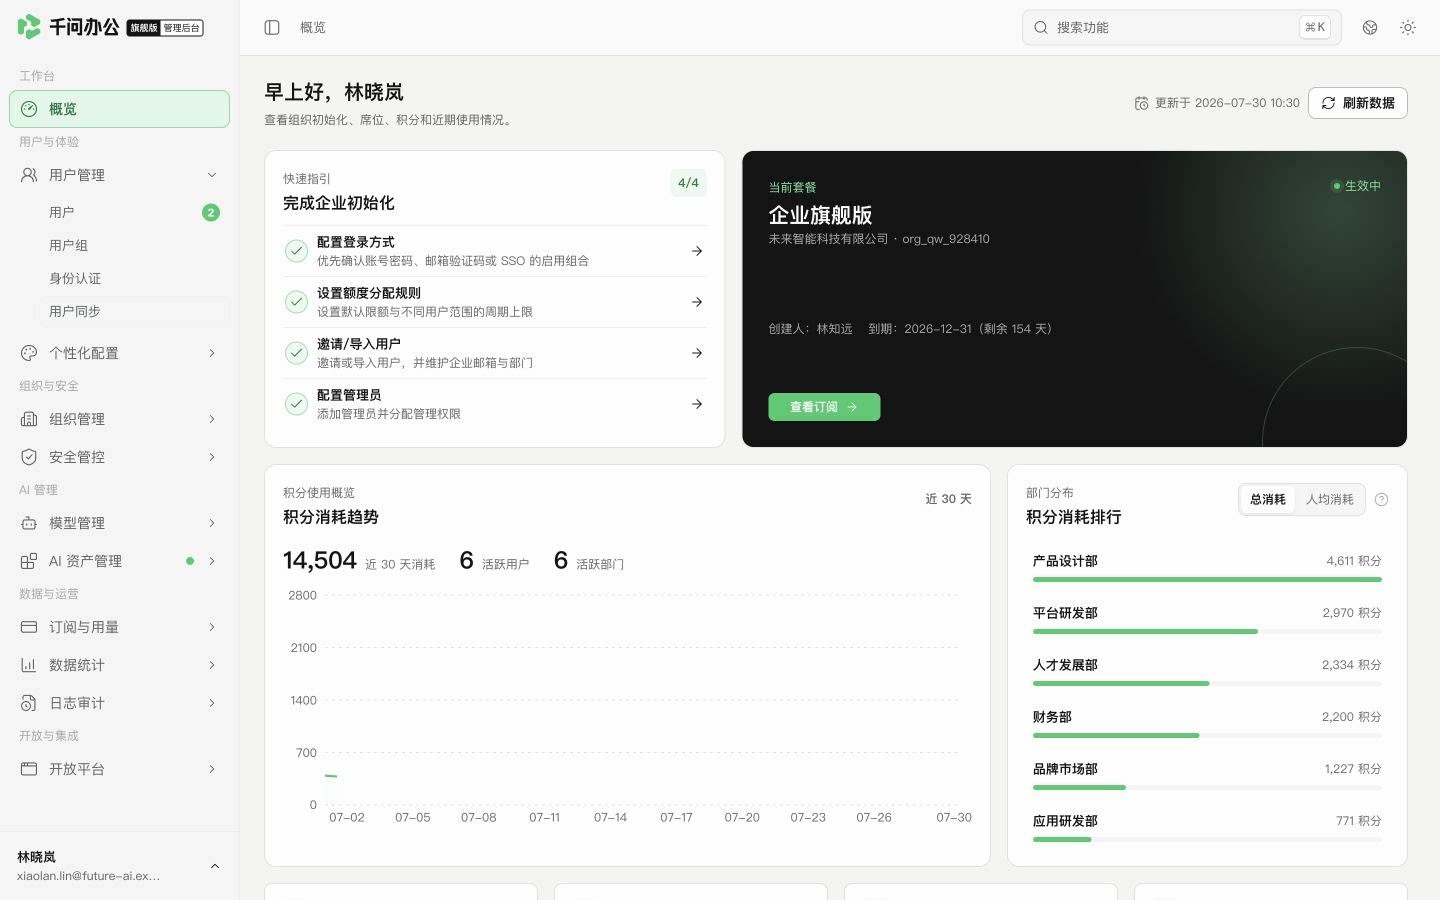Open 用户同步 submenu item
The width and height of the screenshot is (1440, 900).
(x=133, y=311)
